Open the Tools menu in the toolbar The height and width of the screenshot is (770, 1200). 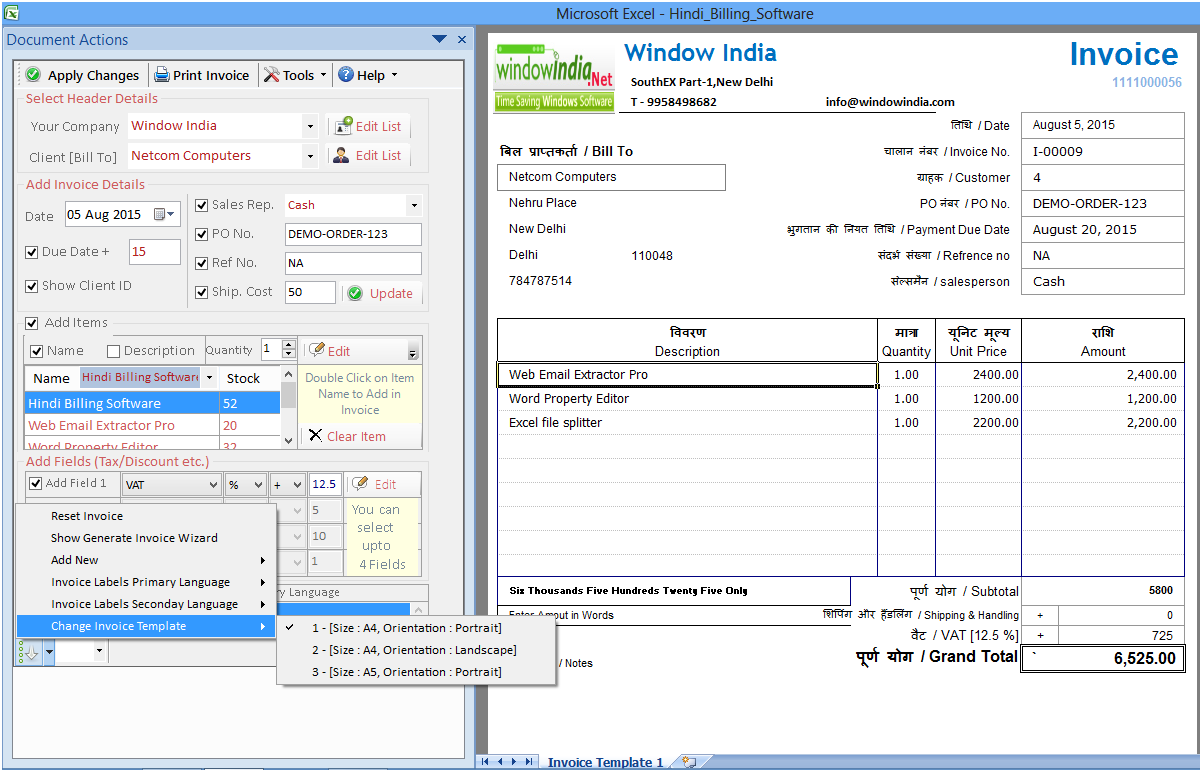tap(295, 75)
